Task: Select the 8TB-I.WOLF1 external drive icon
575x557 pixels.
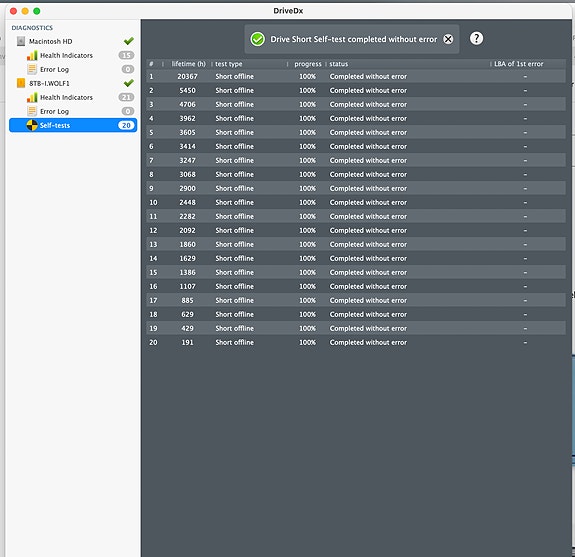Action: pos(21,83)
